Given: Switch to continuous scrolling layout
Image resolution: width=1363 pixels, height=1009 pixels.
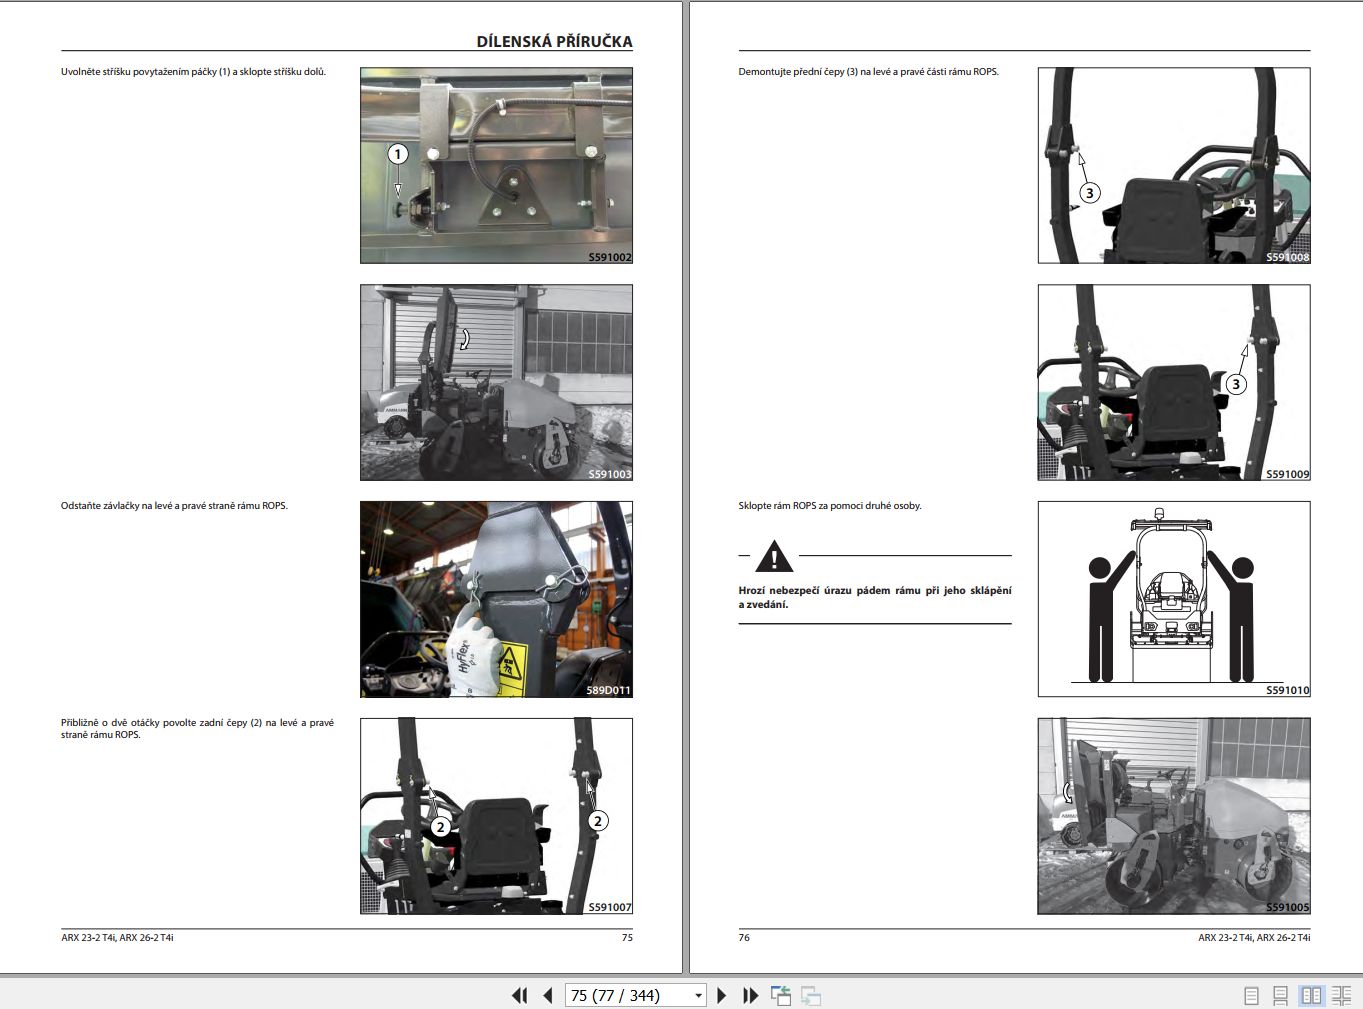Looking at the screenshot, I should coord(1280,995).
